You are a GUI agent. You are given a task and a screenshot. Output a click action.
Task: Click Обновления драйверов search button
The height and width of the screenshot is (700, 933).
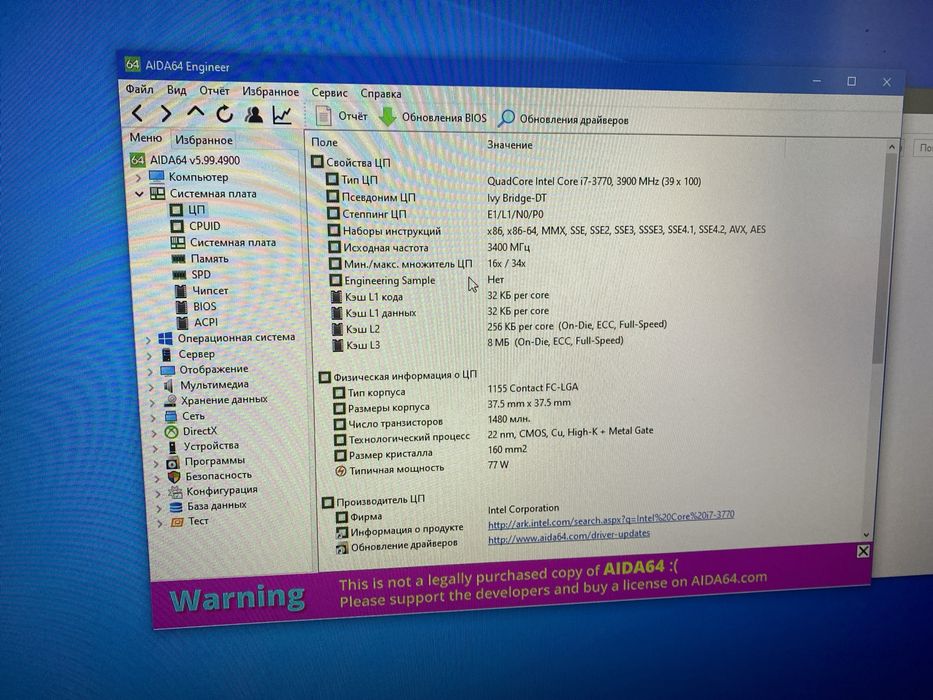click(563, 119)
